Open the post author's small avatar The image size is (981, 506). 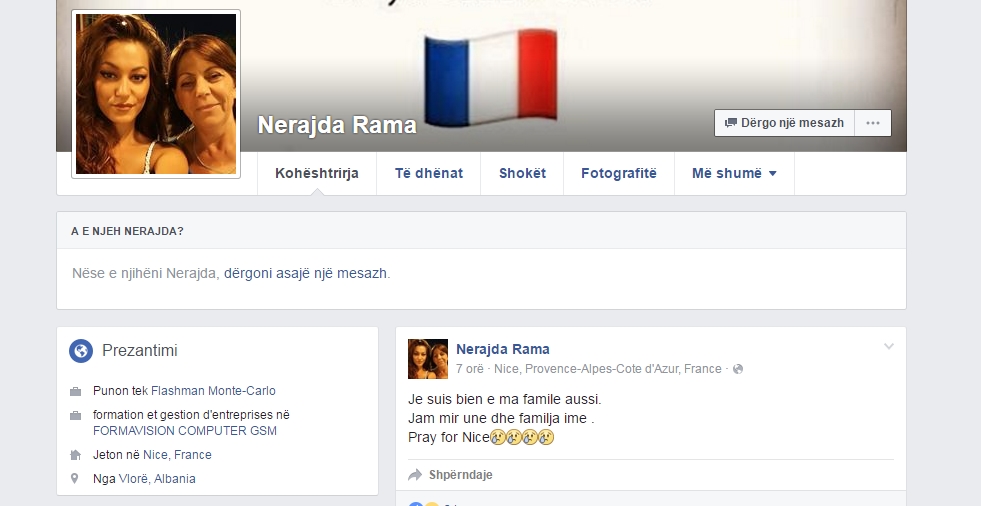click(x=428, y=359)
